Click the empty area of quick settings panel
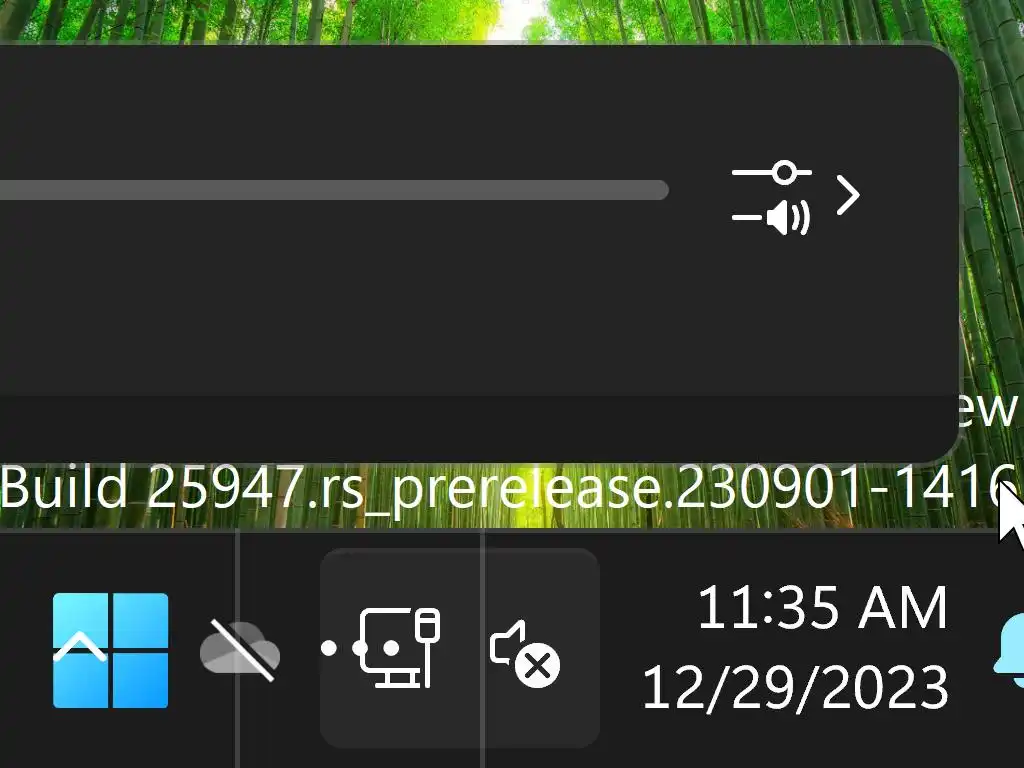Viewport: 1024px width, 768px height. click(457, 307)
